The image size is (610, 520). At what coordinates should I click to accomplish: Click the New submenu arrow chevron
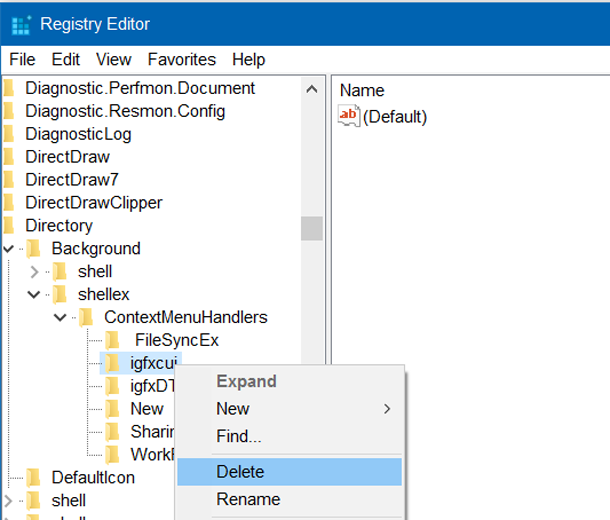pos(387,409)
